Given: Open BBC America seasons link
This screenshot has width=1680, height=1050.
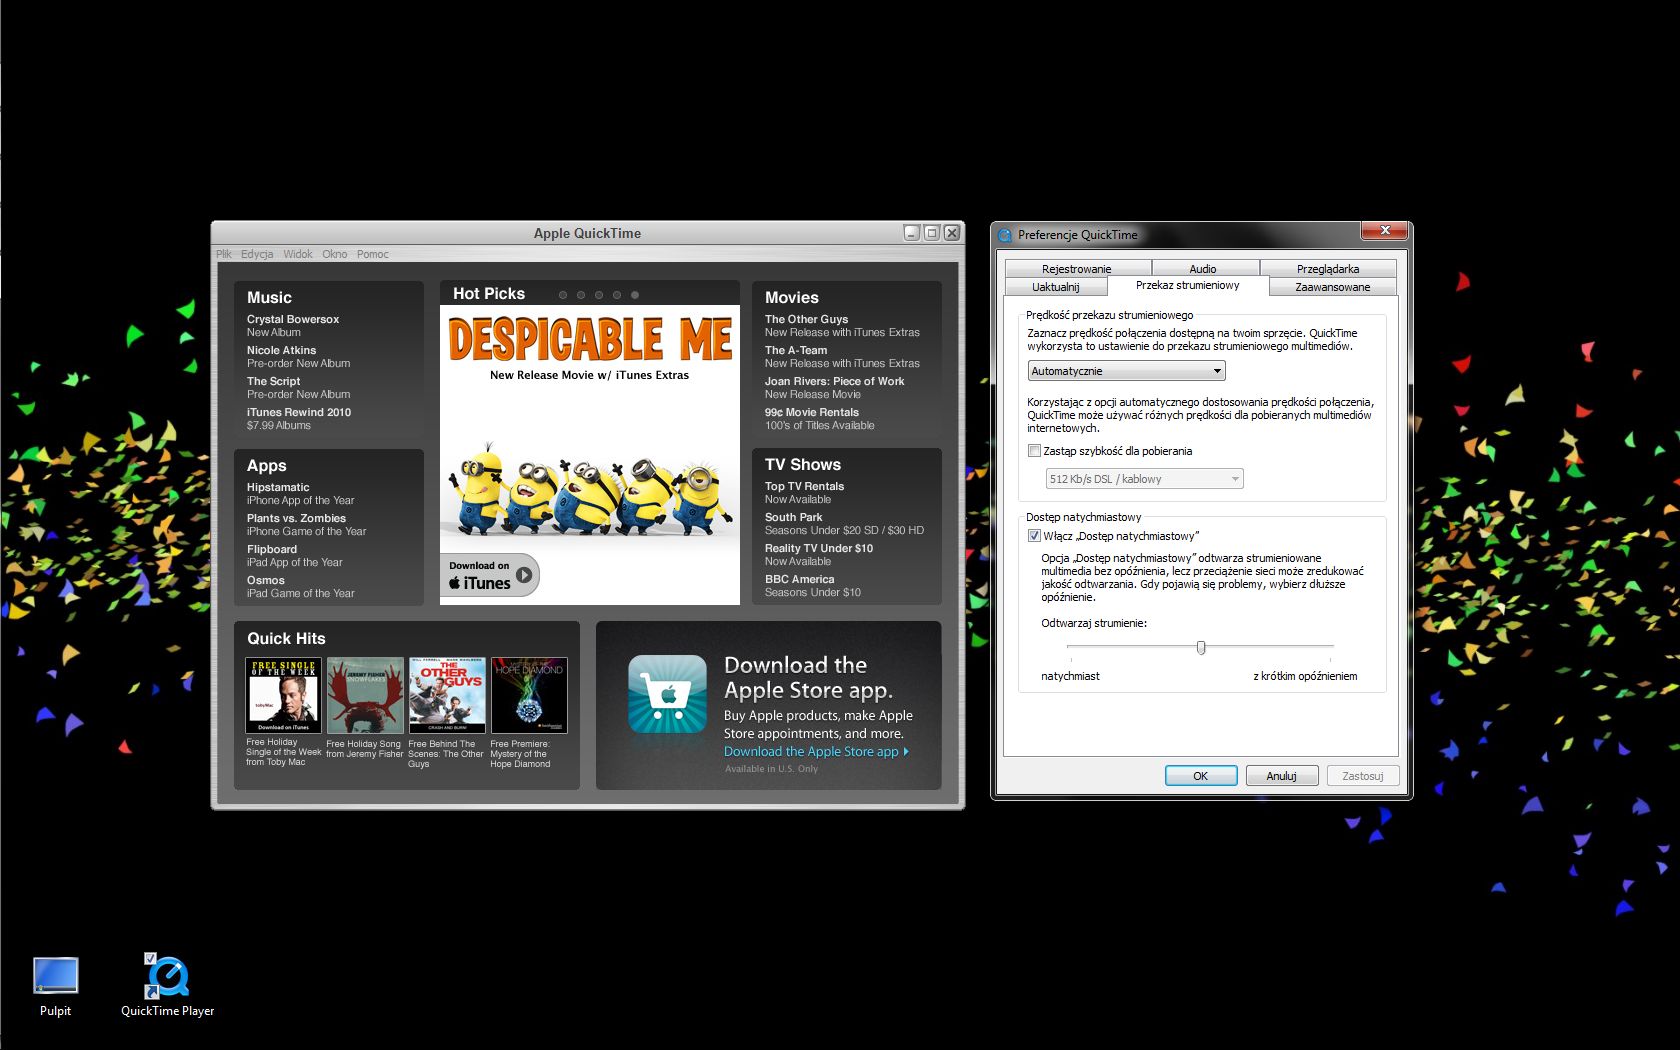Looking at the screenshot, I should pos(812,586).
